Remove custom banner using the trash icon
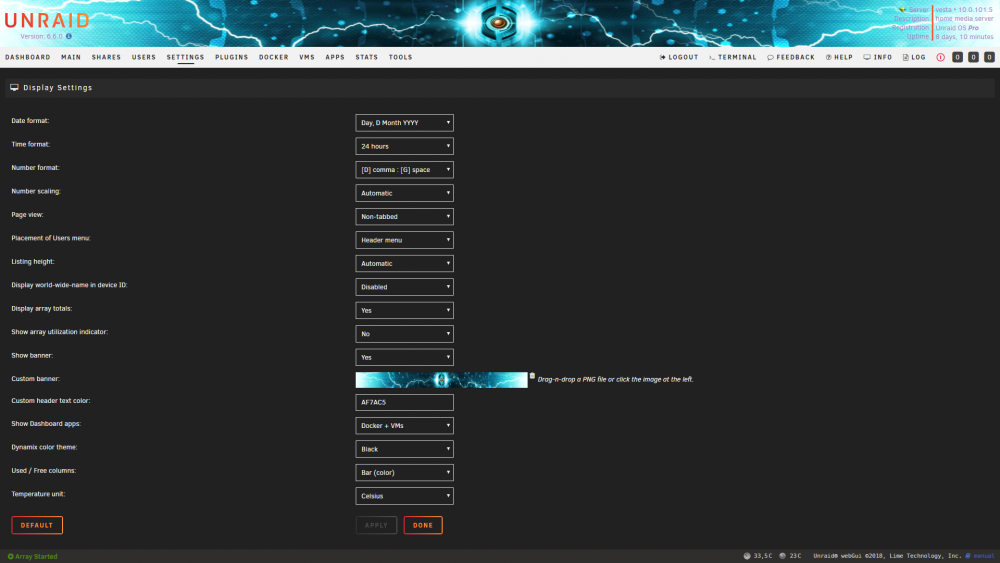 click(532, 376)
